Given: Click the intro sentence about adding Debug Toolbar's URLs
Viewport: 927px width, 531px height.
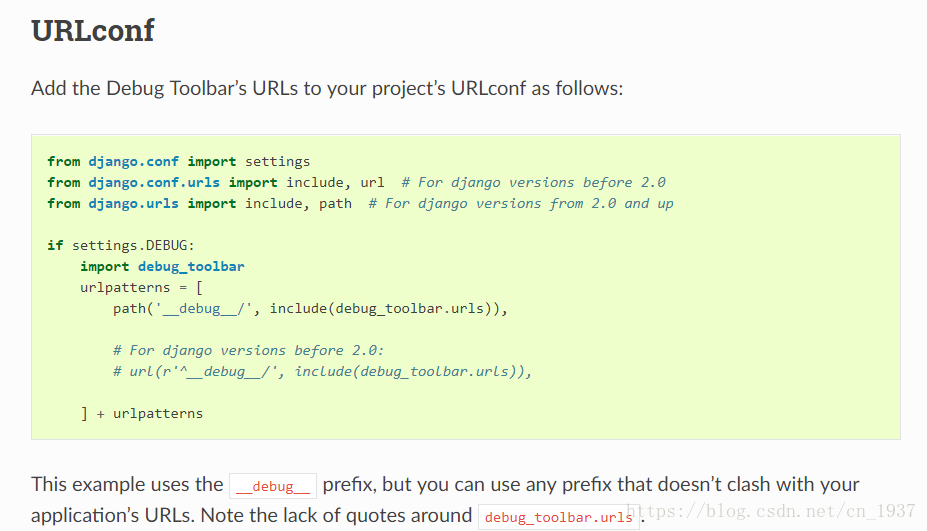Looking at the screenshot, I should click(x=327, y=88).
